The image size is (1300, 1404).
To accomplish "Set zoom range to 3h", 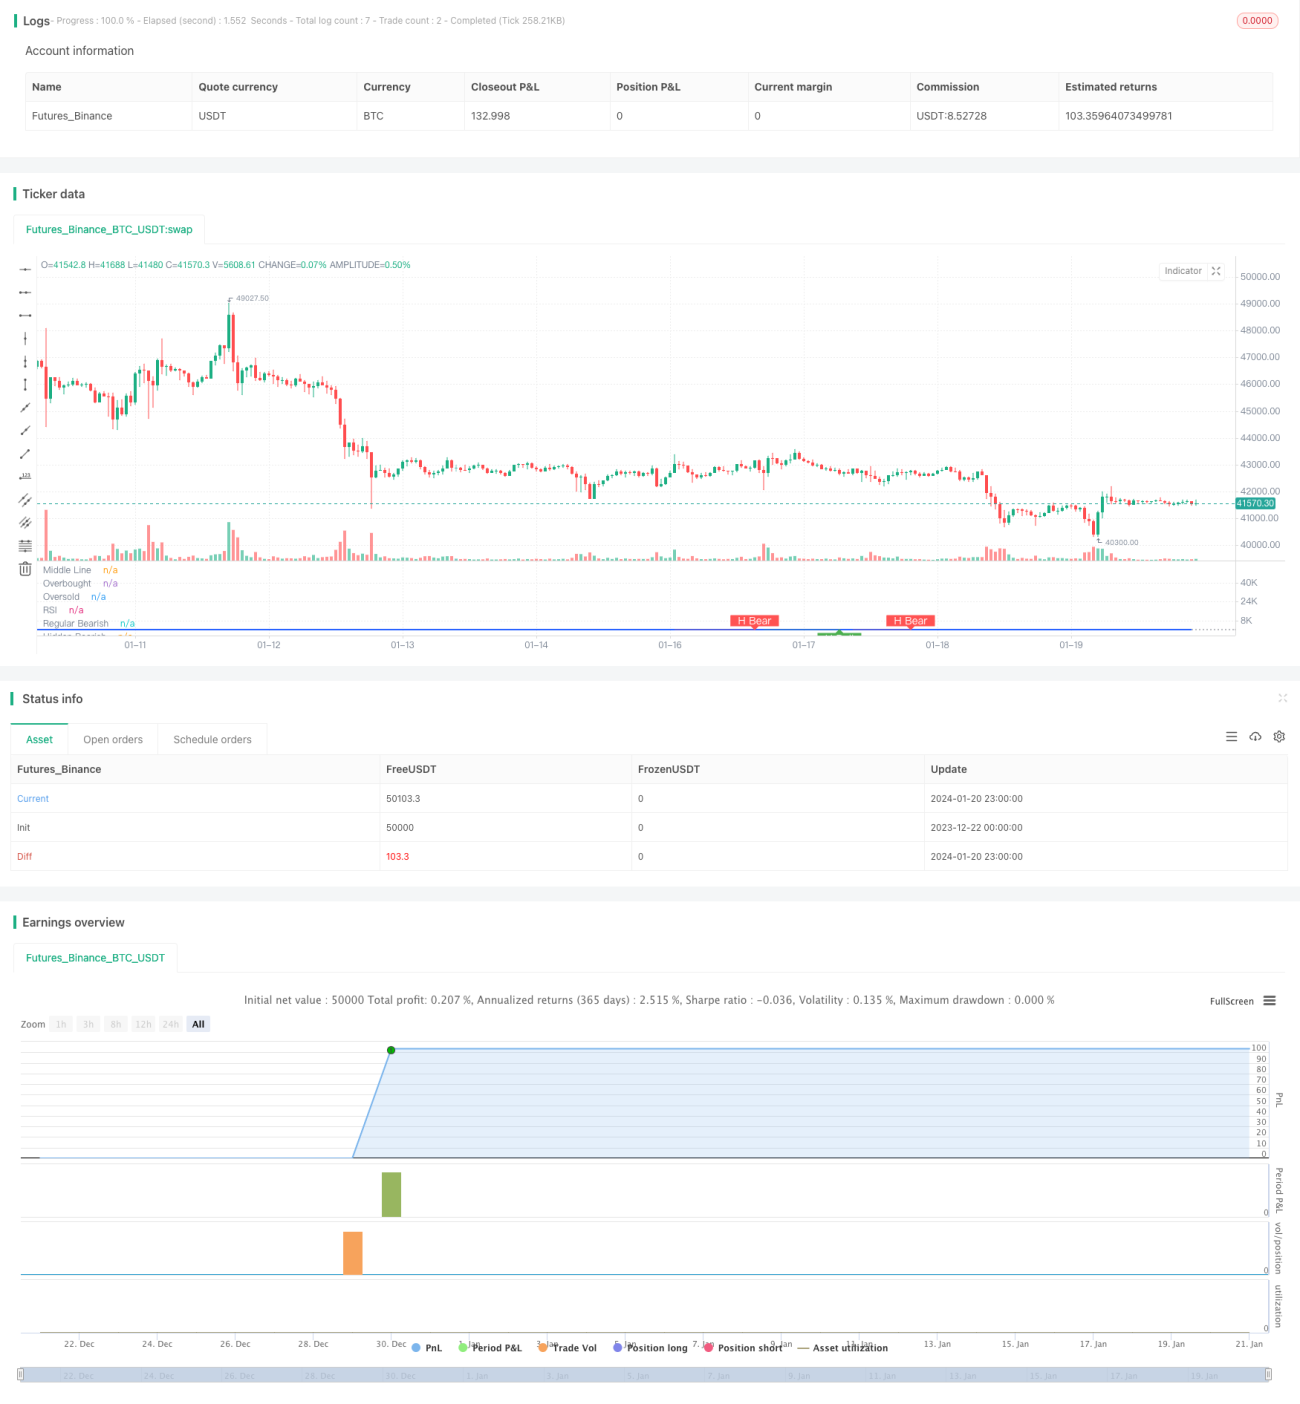I will (x=88, y=1024).
